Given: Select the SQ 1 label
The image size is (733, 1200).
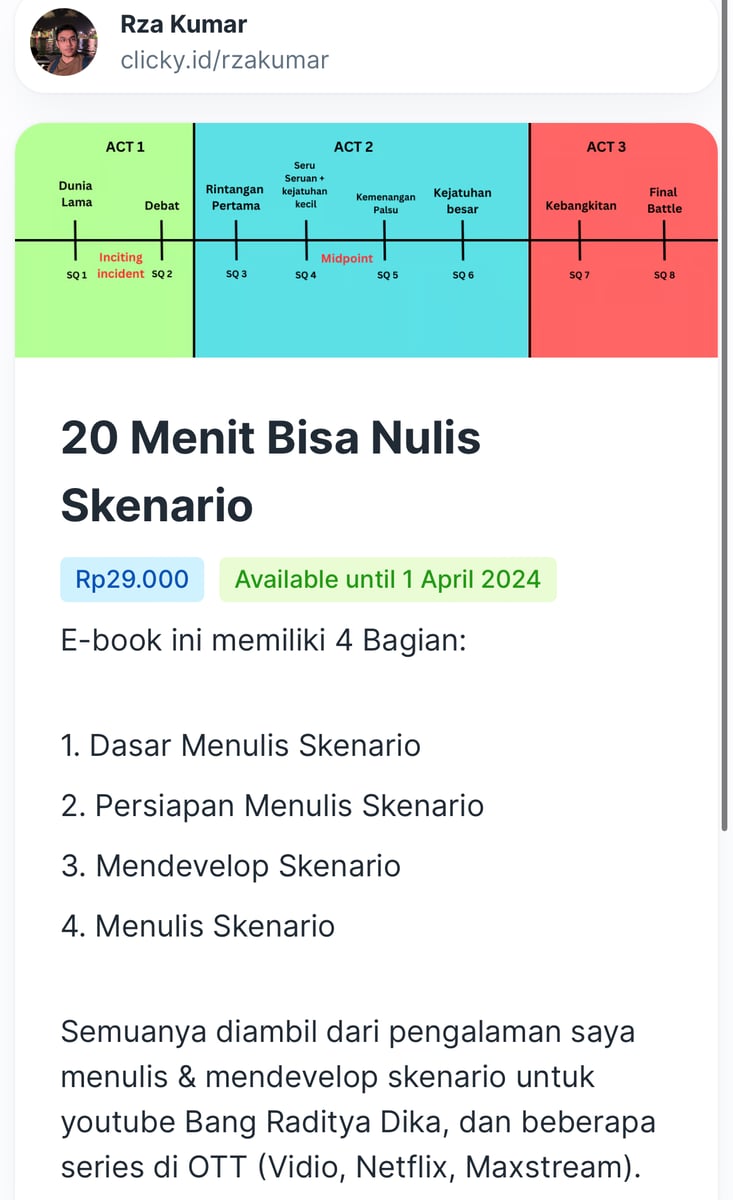Looking at the screenshot, I should click(75, 273).
